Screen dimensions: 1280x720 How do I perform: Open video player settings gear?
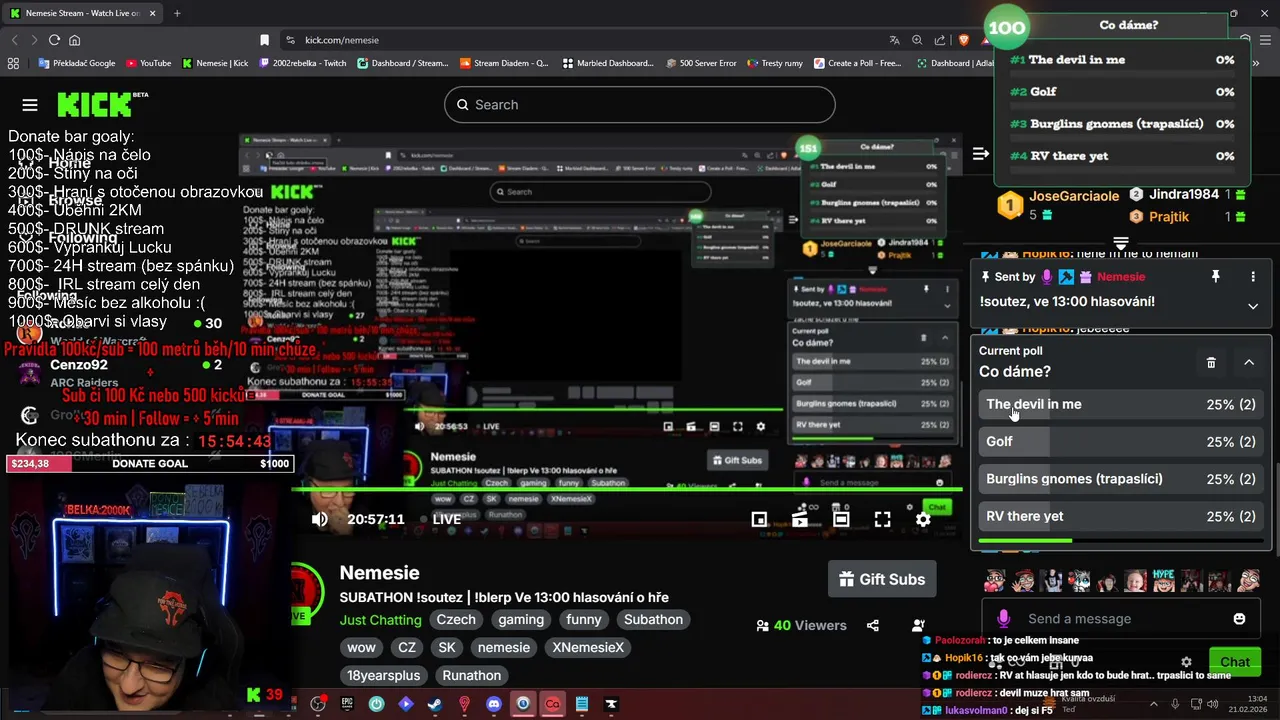923,519
